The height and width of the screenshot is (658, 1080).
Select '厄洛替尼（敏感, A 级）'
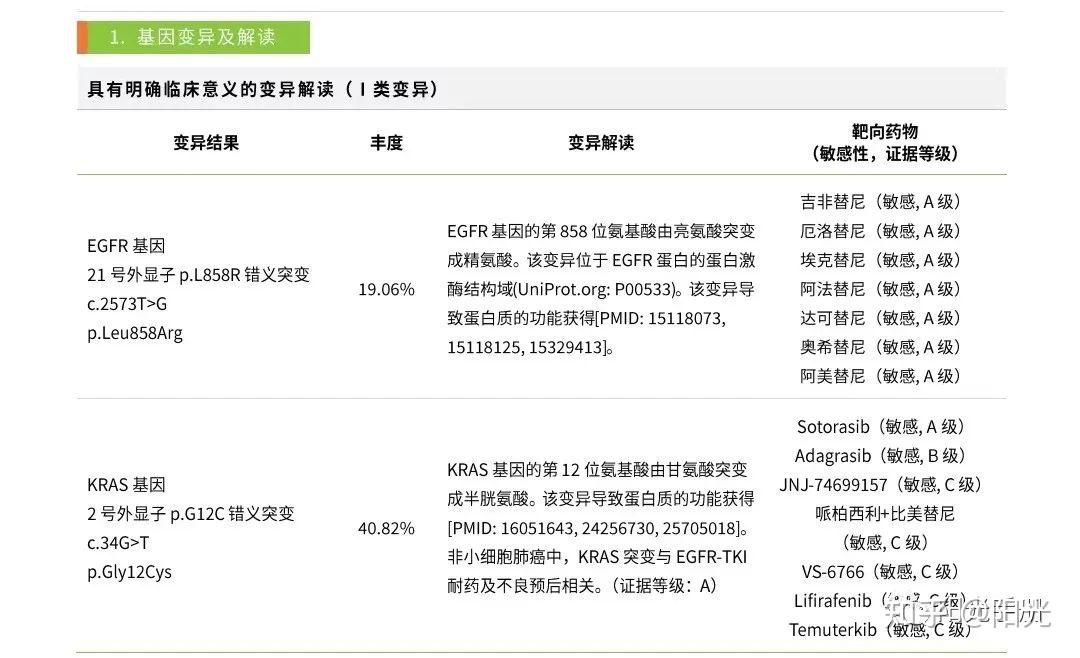click(x=881, y=231)
